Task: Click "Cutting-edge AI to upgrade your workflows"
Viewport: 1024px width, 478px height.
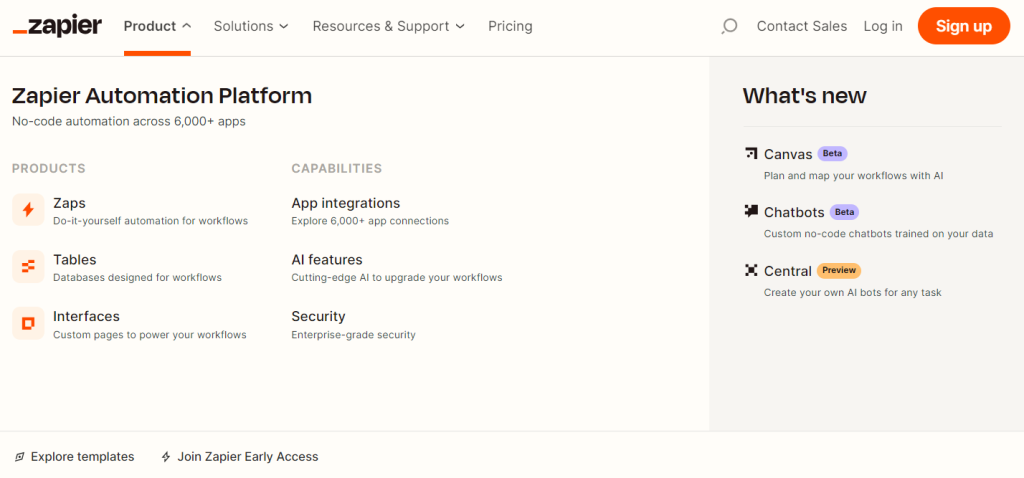Action: click(x=397, y=278)
